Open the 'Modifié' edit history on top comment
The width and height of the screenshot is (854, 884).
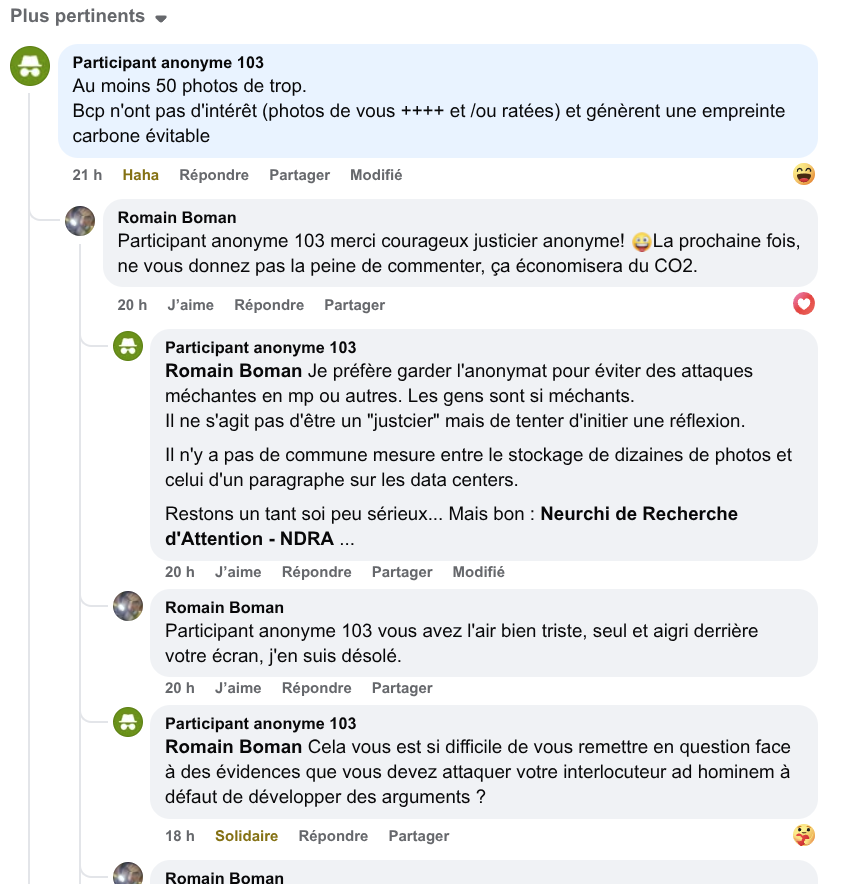point(376,175)
